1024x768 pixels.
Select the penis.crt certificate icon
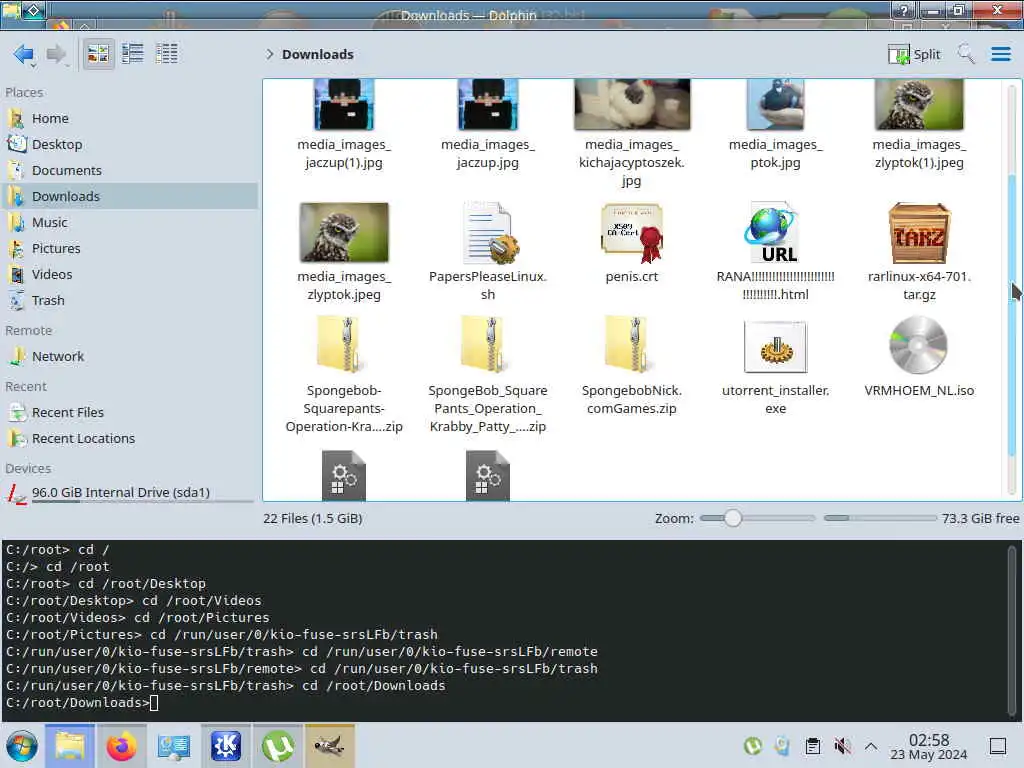tap(632, 232)
